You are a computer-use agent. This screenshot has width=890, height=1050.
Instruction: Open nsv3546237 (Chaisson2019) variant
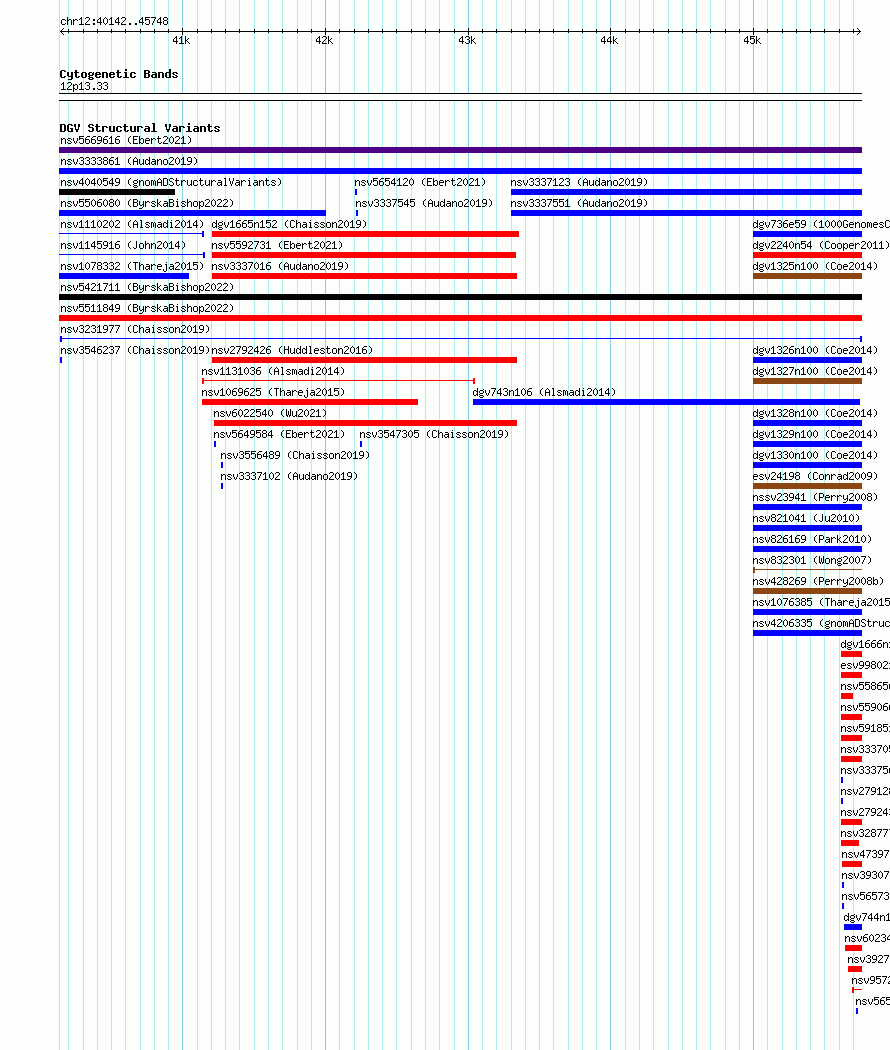[135, 350]
